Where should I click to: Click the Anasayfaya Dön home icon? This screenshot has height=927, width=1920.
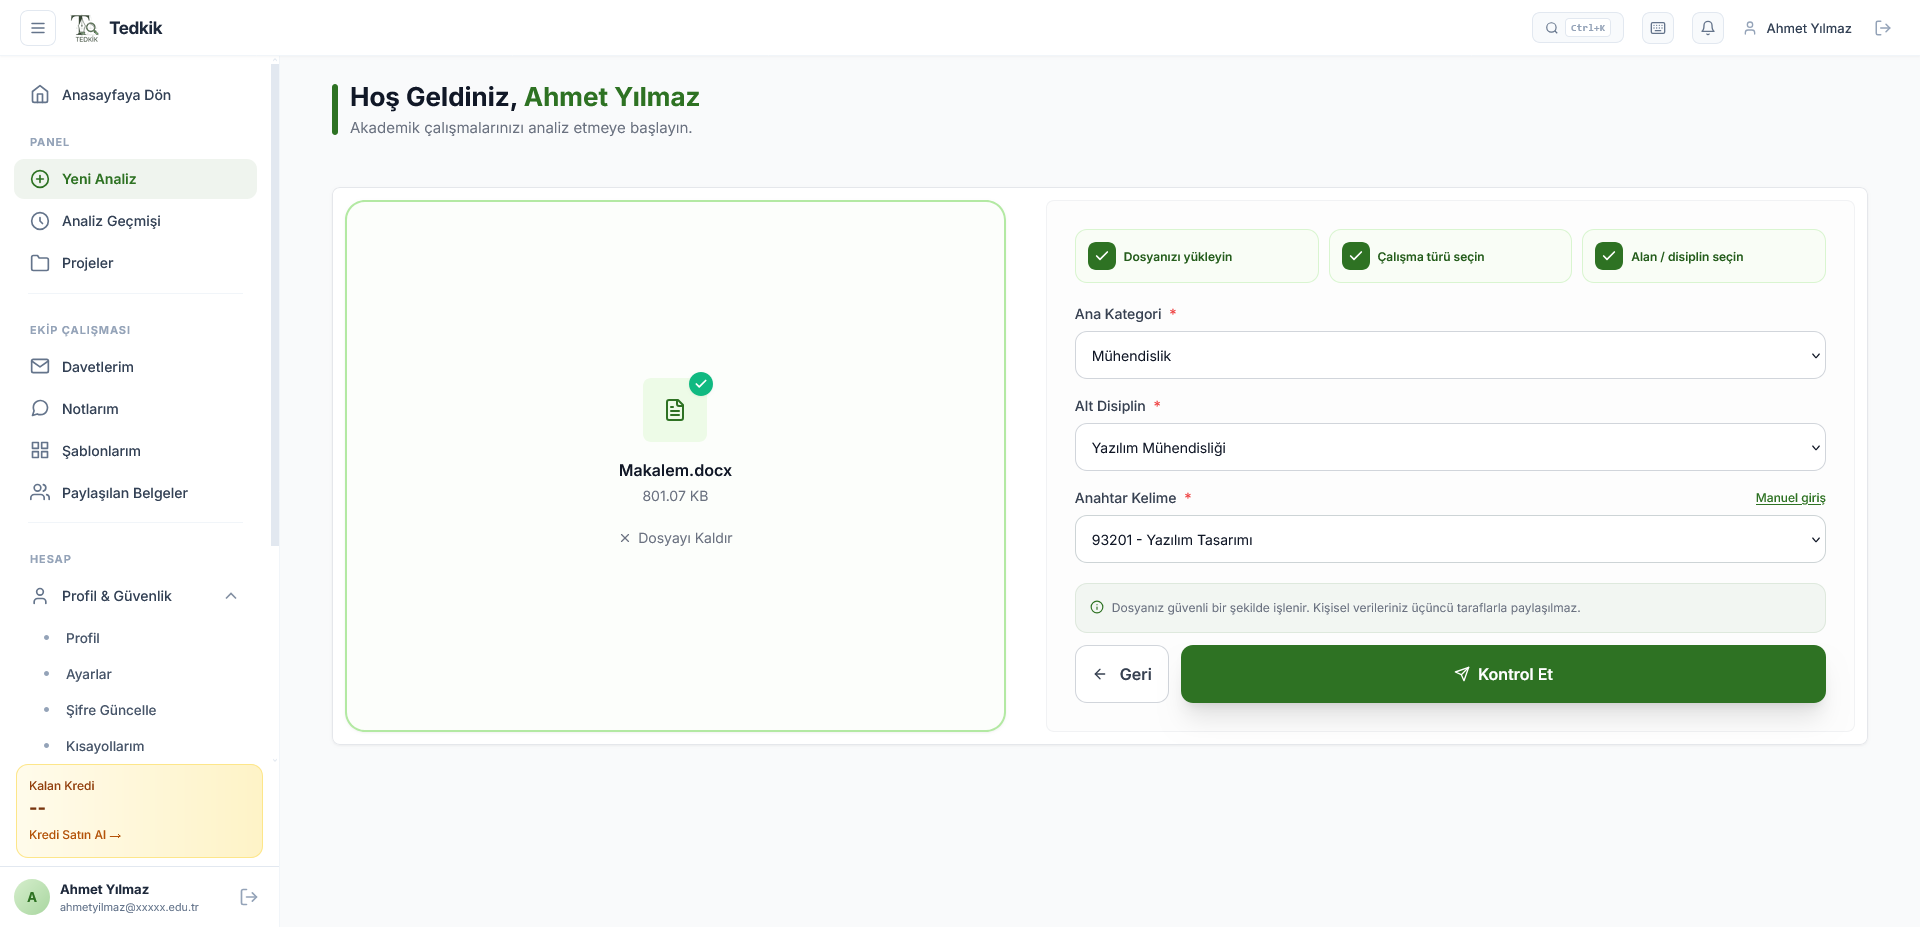(x=40, y=94)
